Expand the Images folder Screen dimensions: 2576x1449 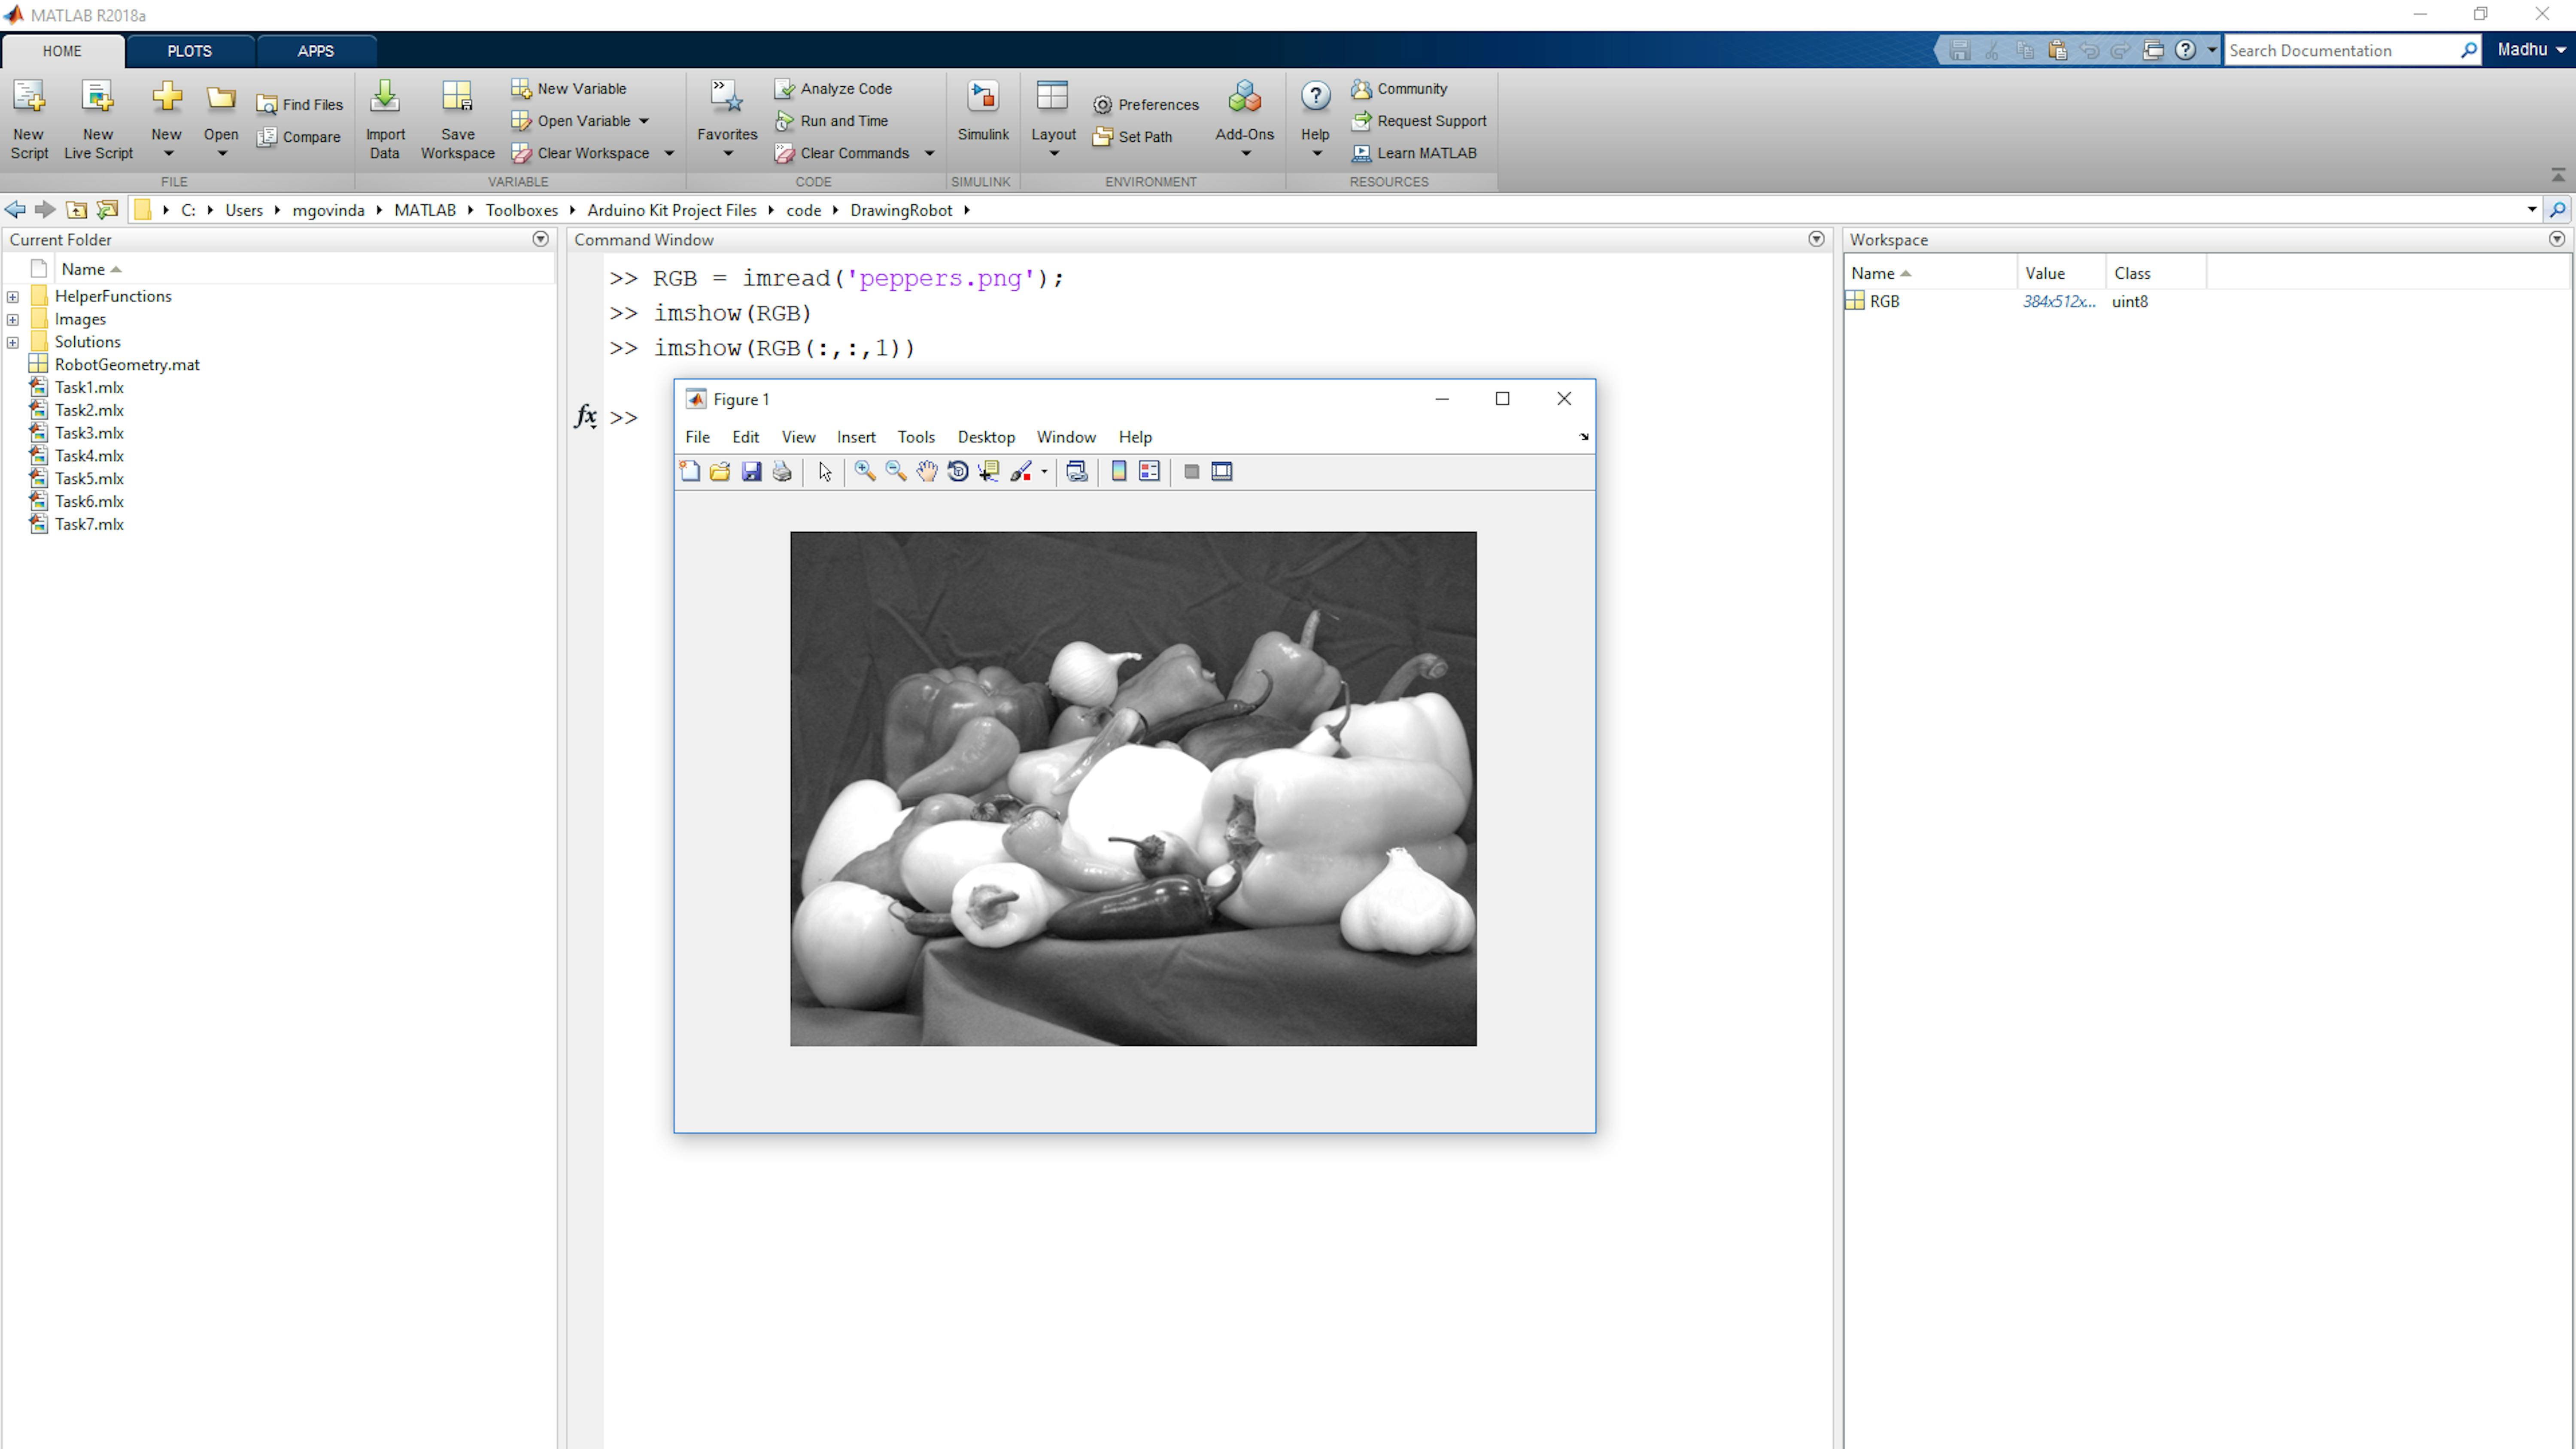click(13, 320)
